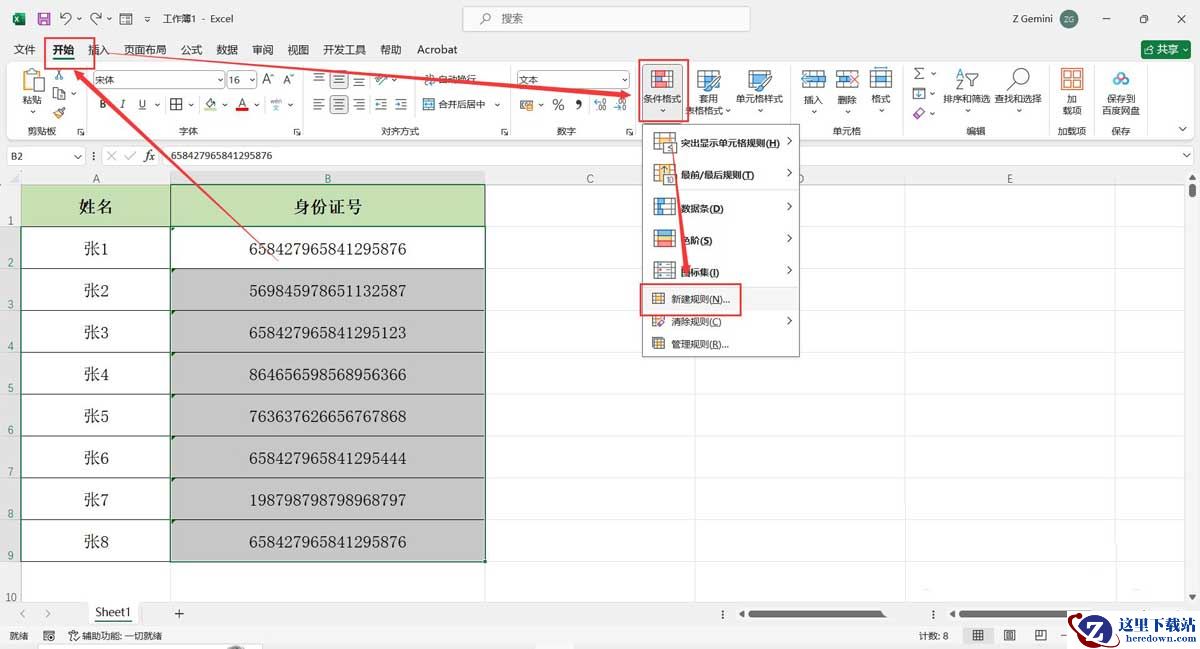Click the 共享 share button
This screenshot has height=649, width=1200.
(x=1165, y=49)
